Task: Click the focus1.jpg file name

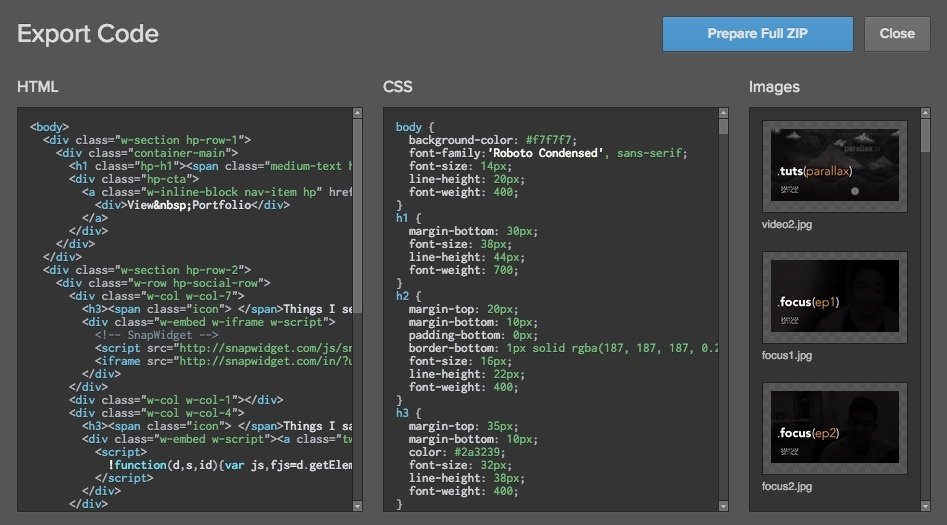Action: pyautogui.click(x=787, y=356)
